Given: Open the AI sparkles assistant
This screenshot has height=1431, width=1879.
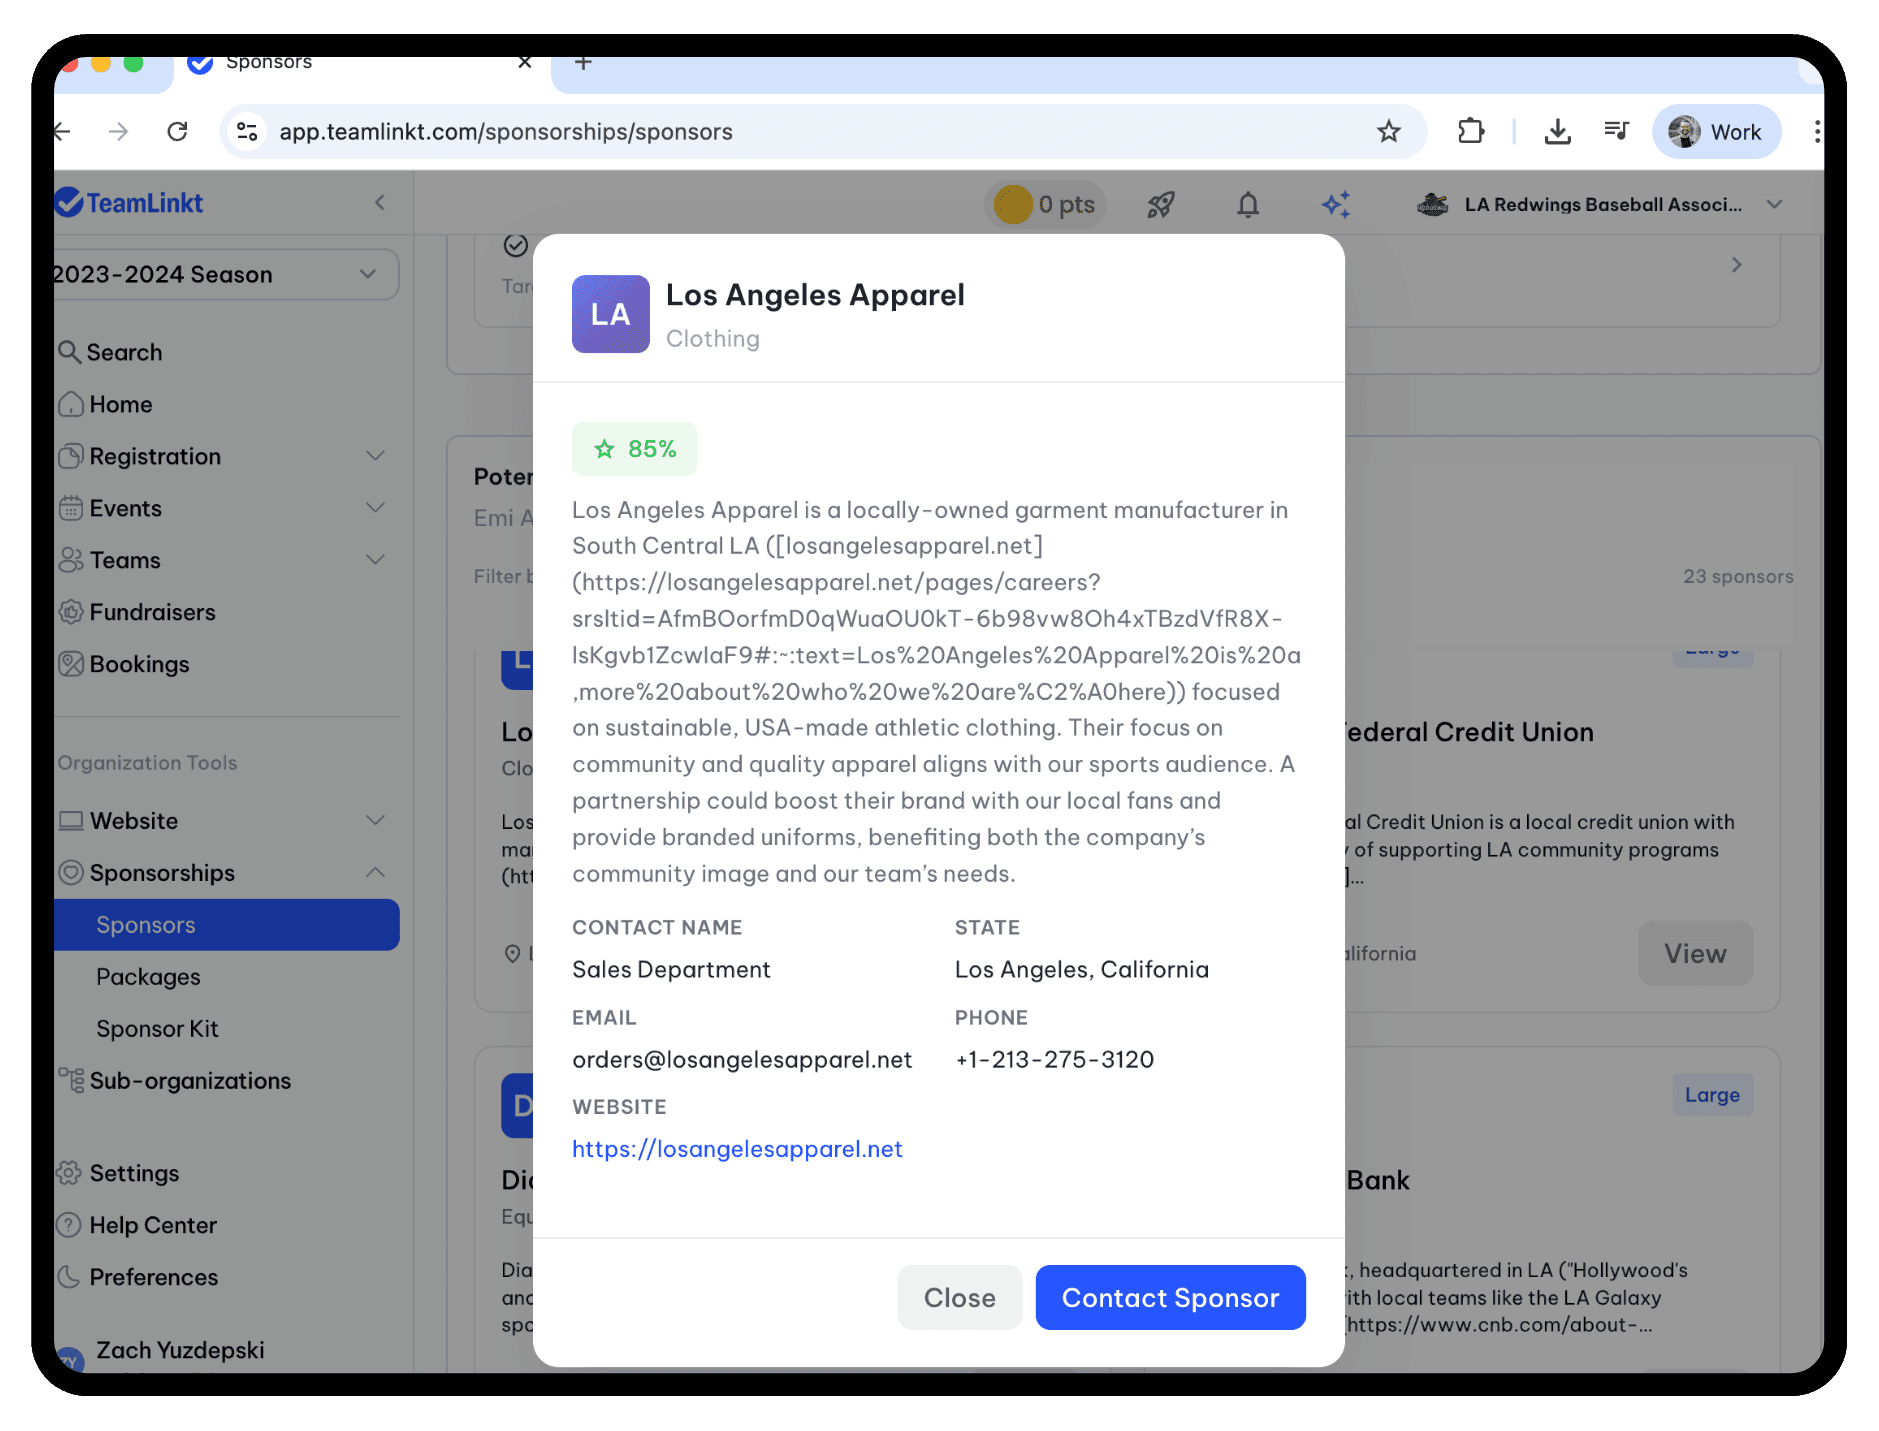Looking at the screenshot, I should [1335, 204].
